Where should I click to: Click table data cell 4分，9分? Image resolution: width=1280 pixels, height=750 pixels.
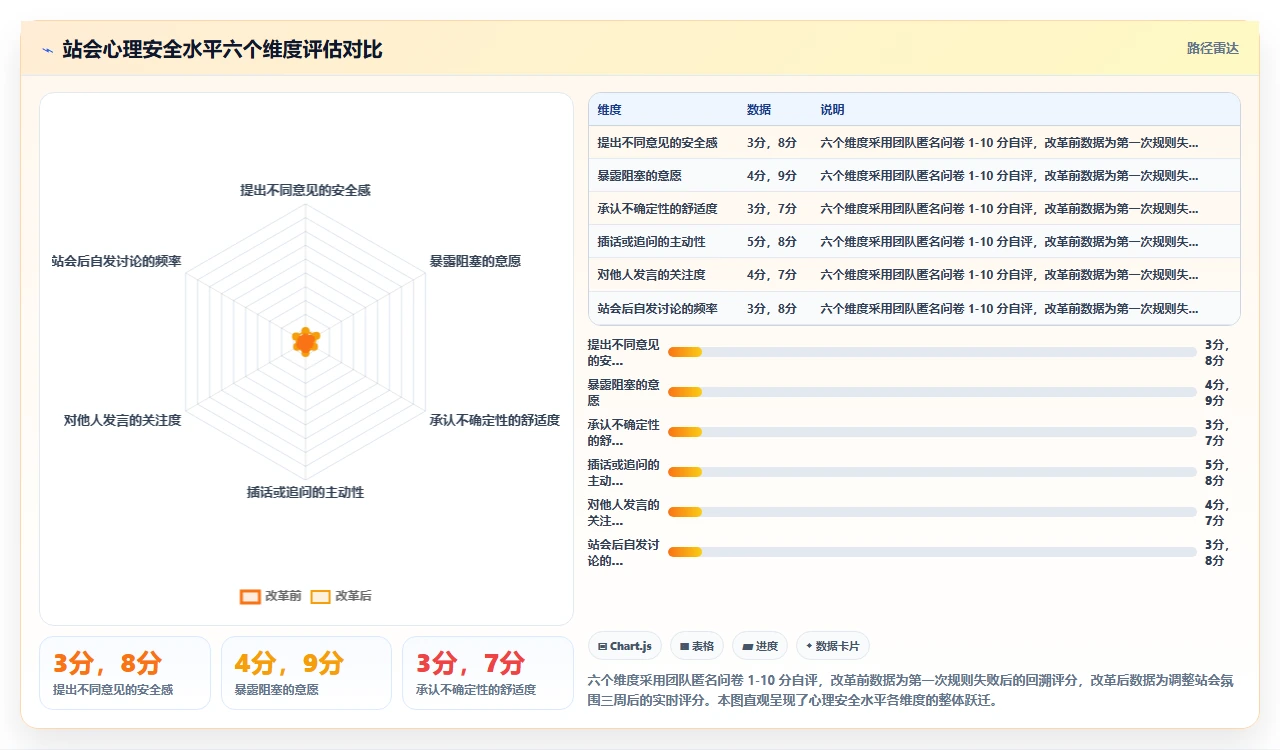772,176
